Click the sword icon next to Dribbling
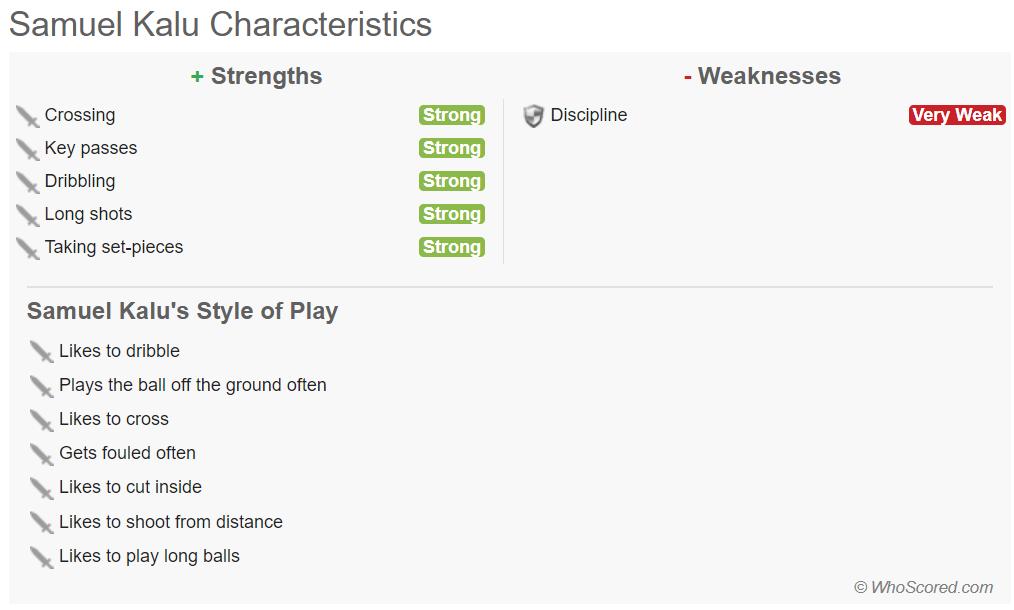Screen dimensions: 1014x610 pyautogui.click(x=27, y=182)
